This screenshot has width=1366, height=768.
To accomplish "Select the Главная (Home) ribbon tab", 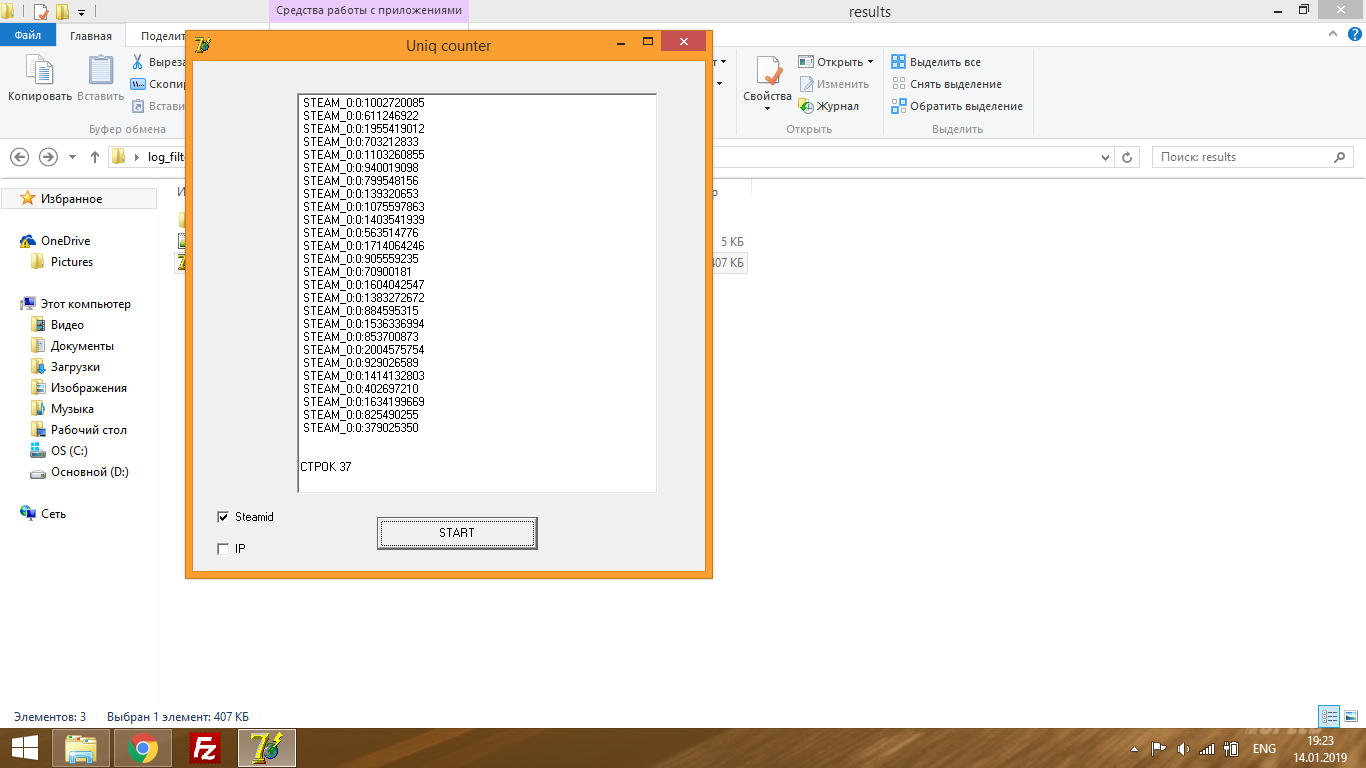I will [x=91, y=35].
